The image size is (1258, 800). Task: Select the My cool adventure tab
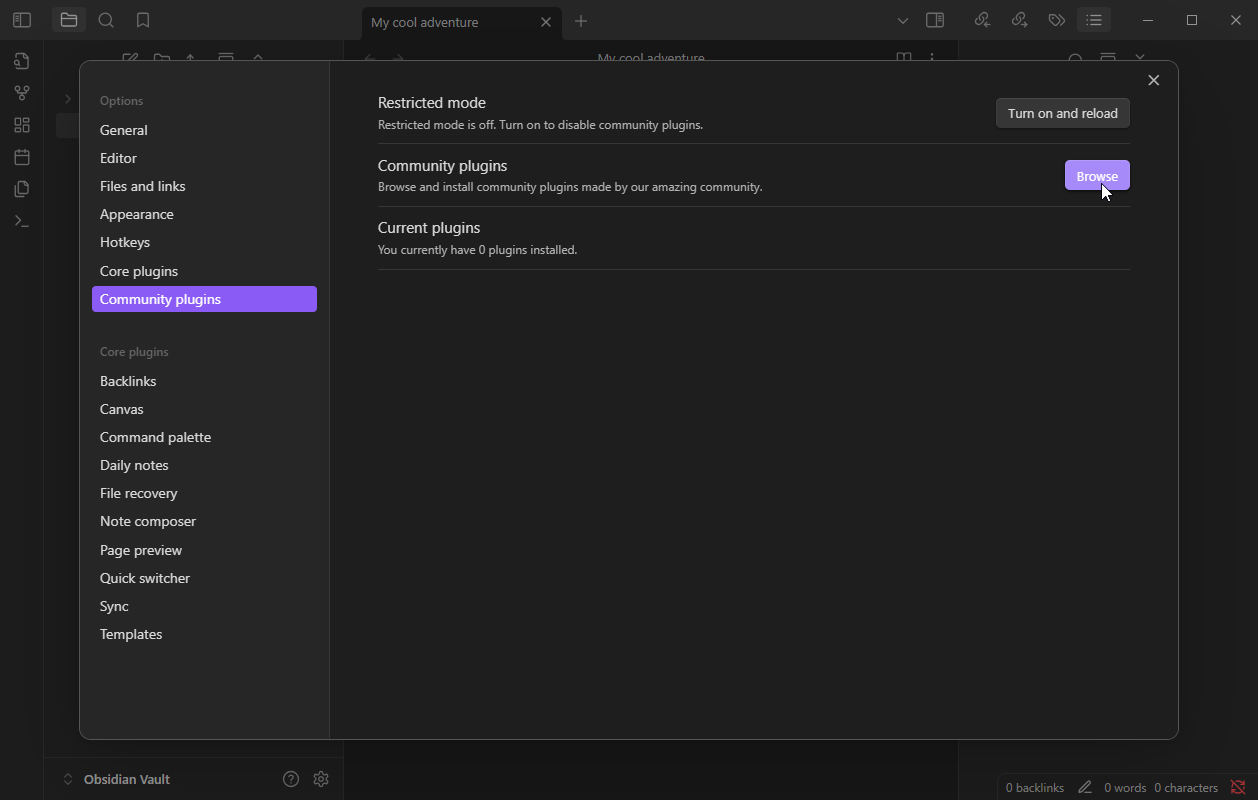click(460, 22)
